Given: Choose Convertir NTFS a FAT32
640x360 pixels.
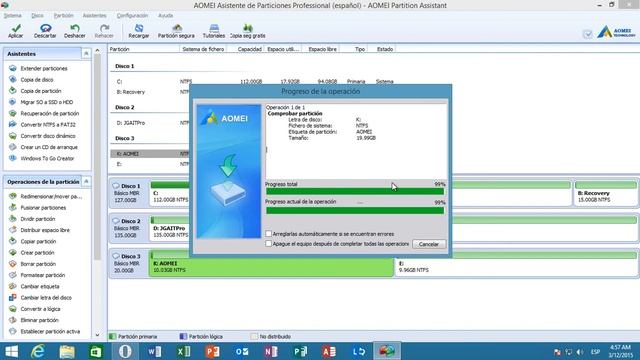Looking at the screenshot, I should (x=48, y=124).
